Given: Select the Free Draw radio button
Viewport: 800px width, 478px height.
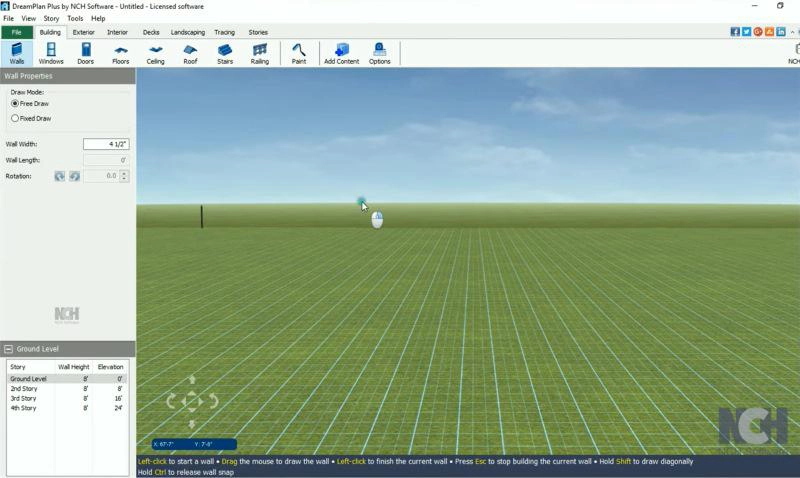Looking at the screenshot, I should [15, 103].
